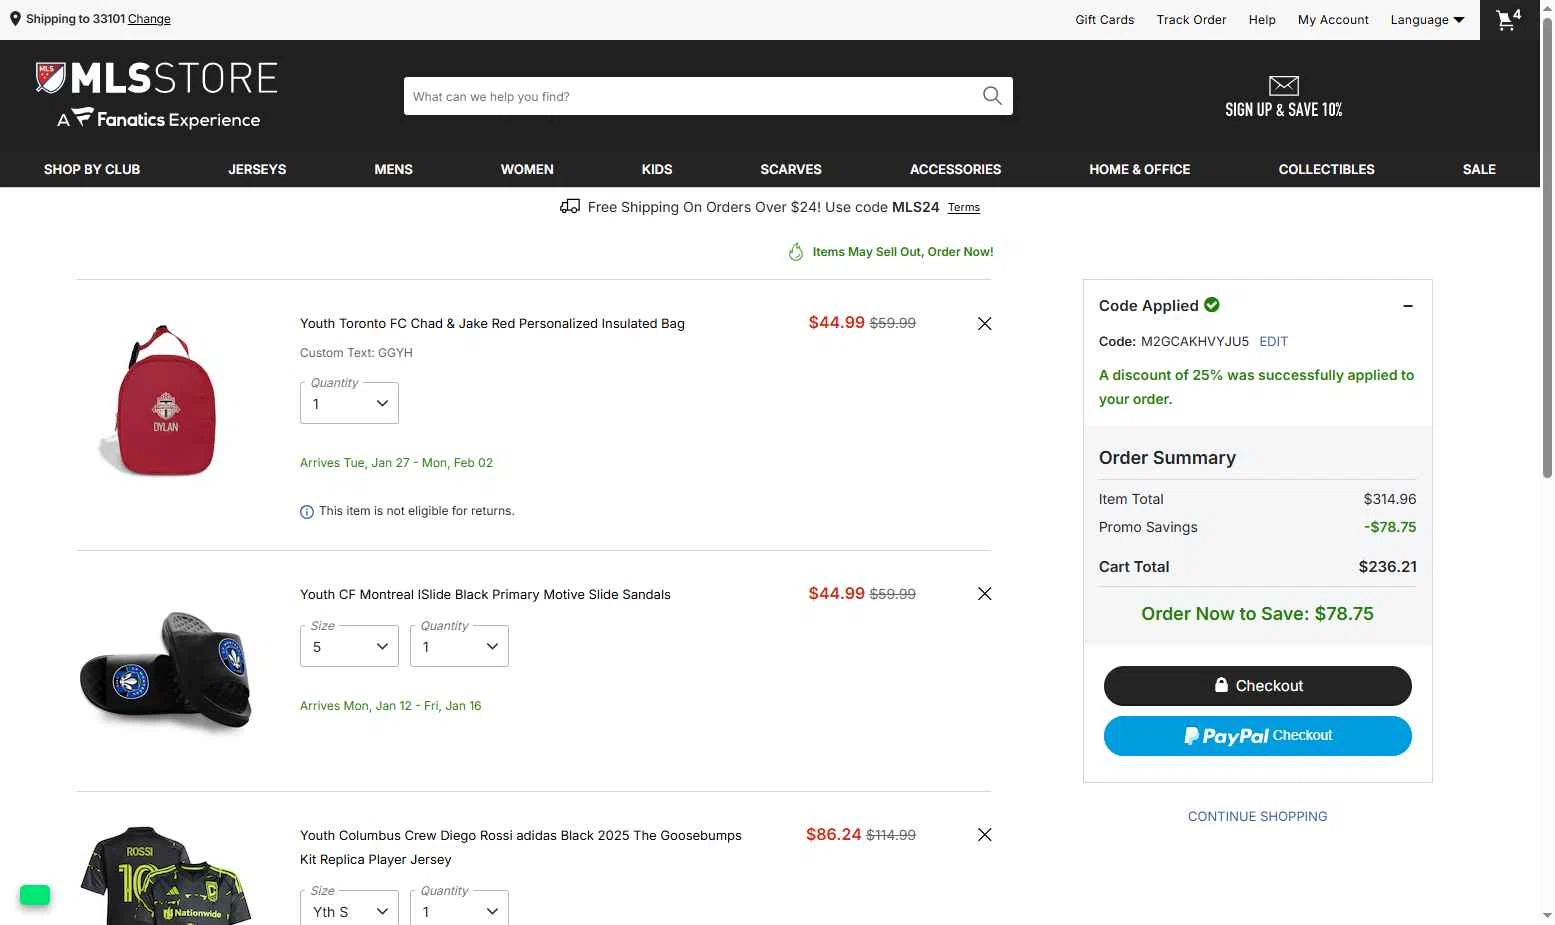1555x925 pixels.
Task: Remove the Columbus Crew Rossi Jersey item
Action: pos(984,835)
